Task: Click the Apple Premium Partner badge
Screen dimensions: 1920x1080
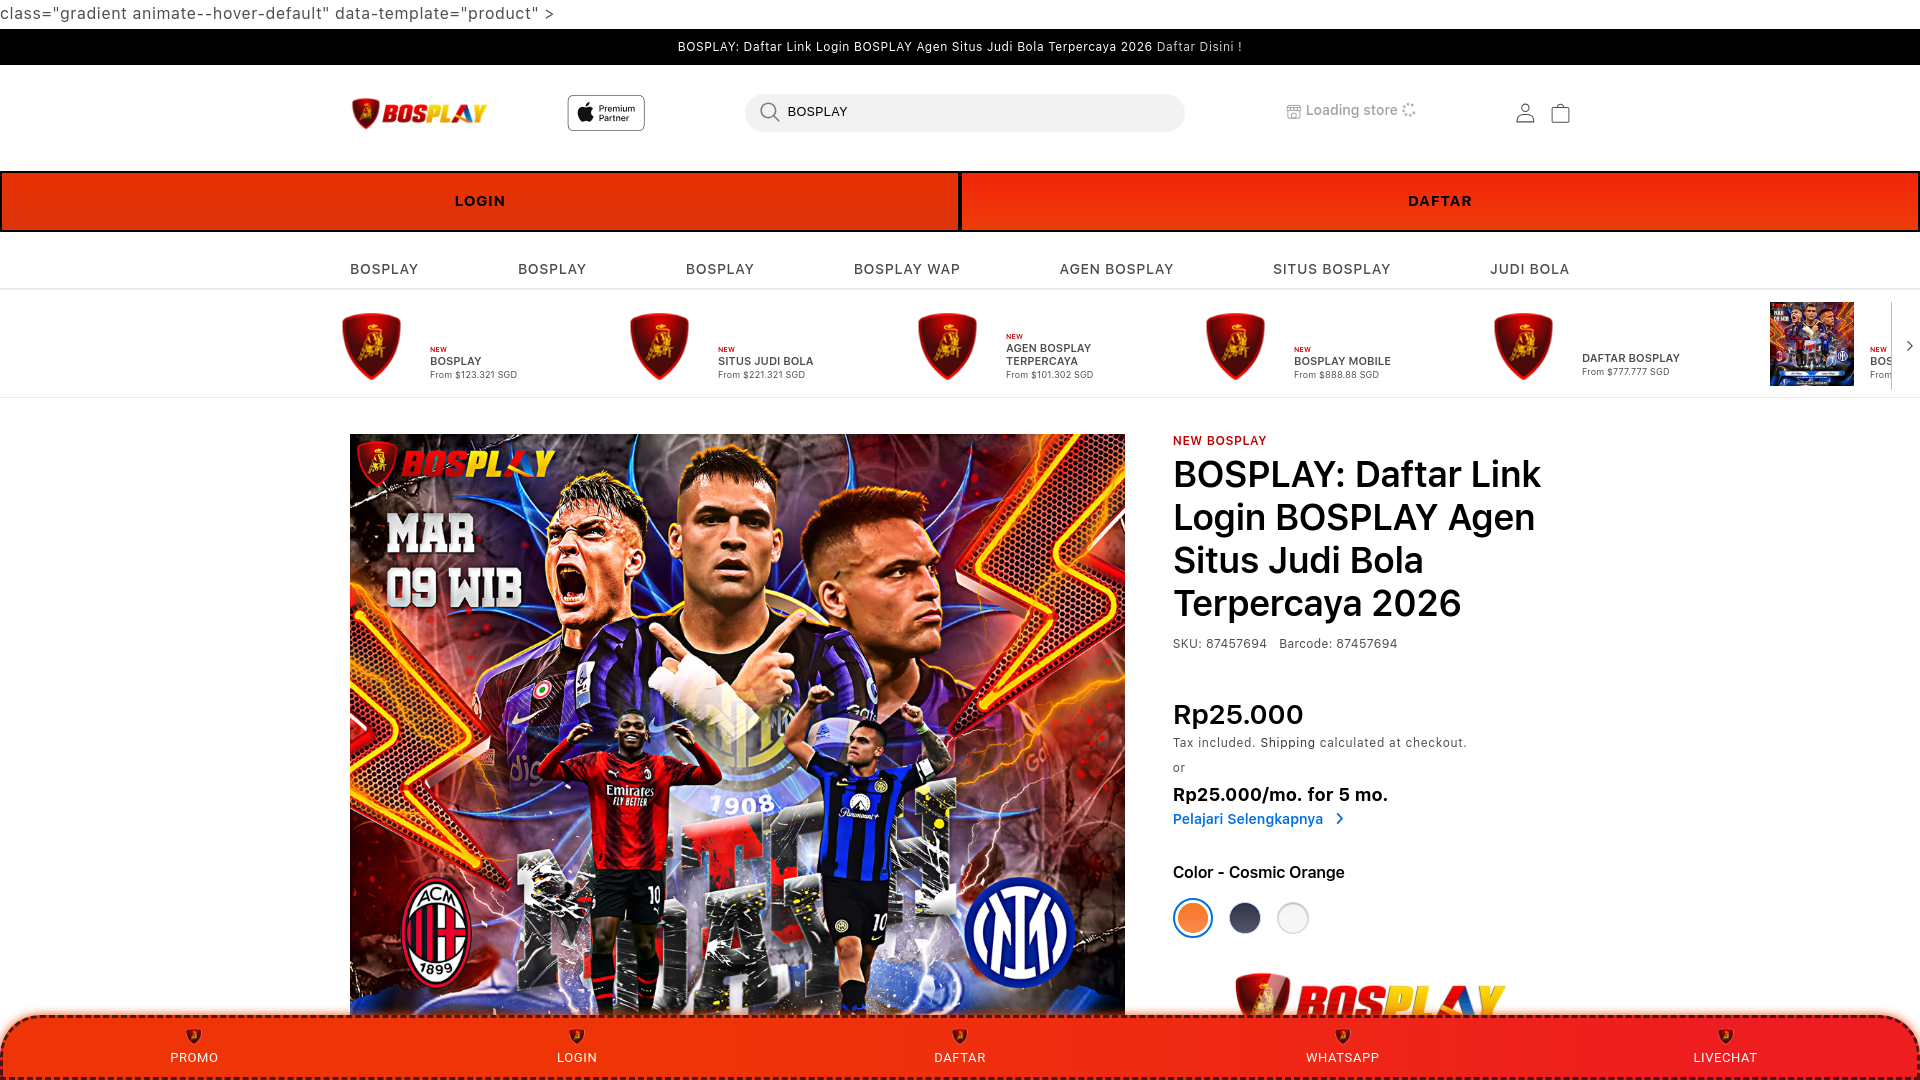Action: 606,113
